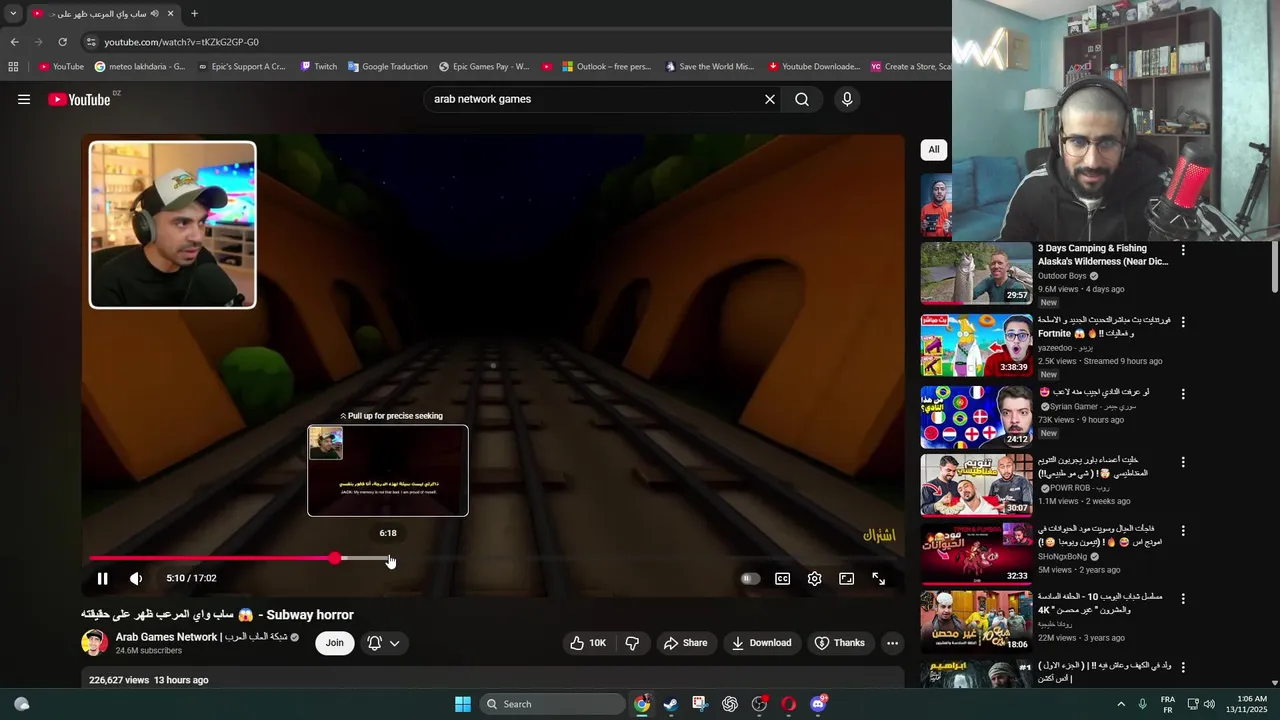Seek the video progress bar
Image resolution: width=1280 pixels, height=720 pixels.
click(495, 558)
